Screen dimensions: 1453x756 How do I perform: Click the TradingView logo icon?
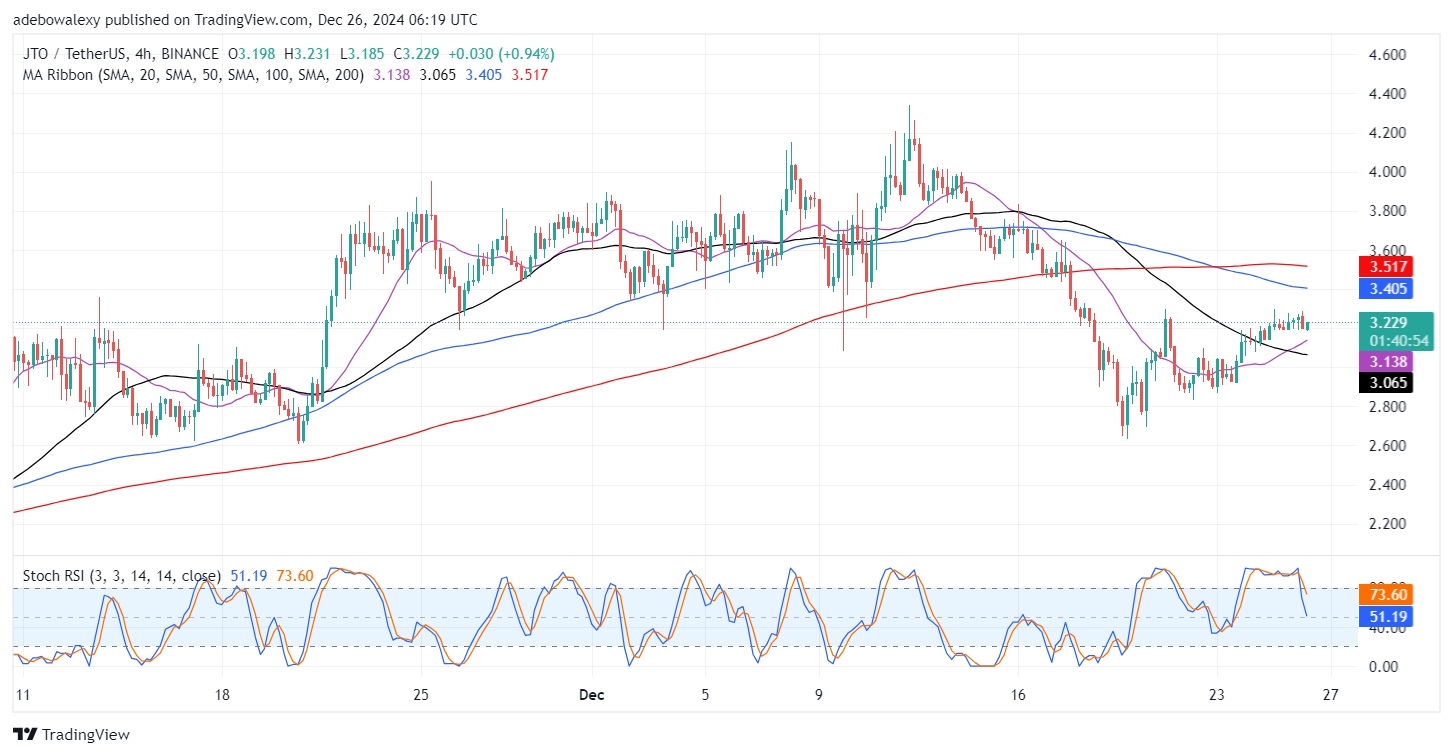26,735
